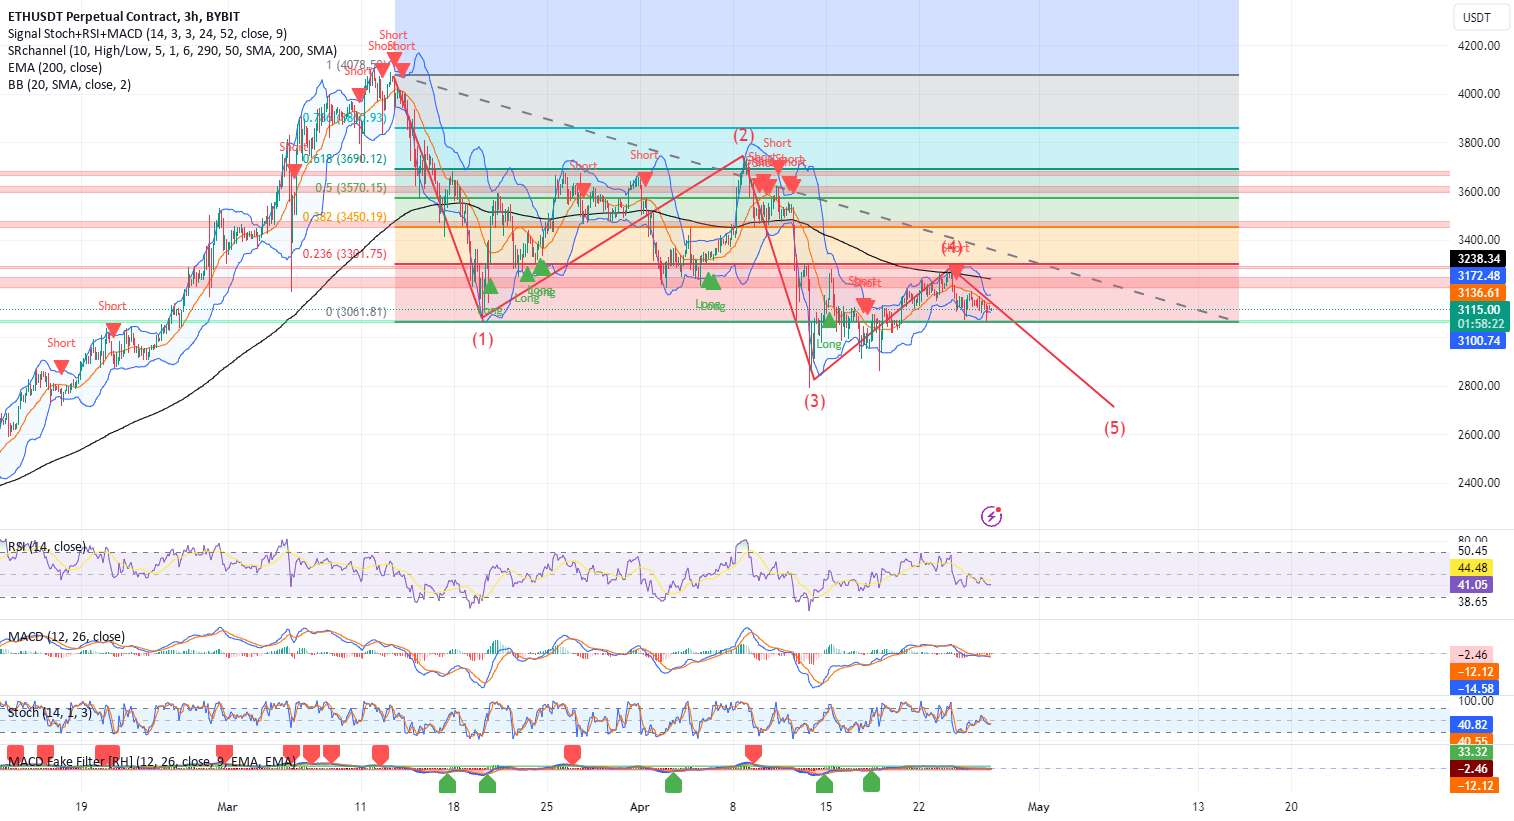Image resolution: width=1514 pixels, height=821 pixels.
Task: Click the 2400.00 price axis label
Action: 1479,483
